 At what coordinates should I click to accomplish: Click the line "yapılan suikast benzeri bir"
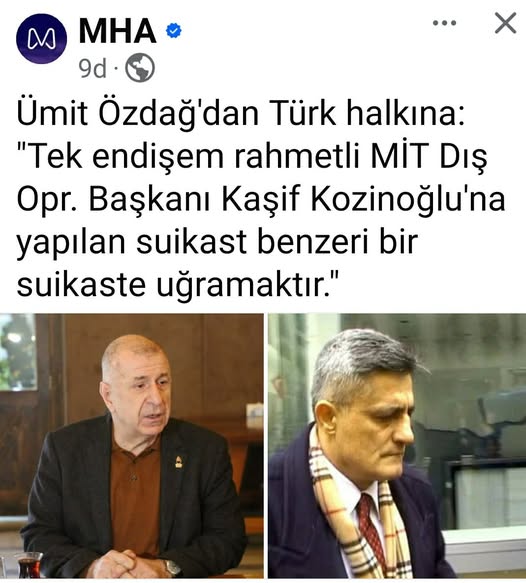click(217, 242)
